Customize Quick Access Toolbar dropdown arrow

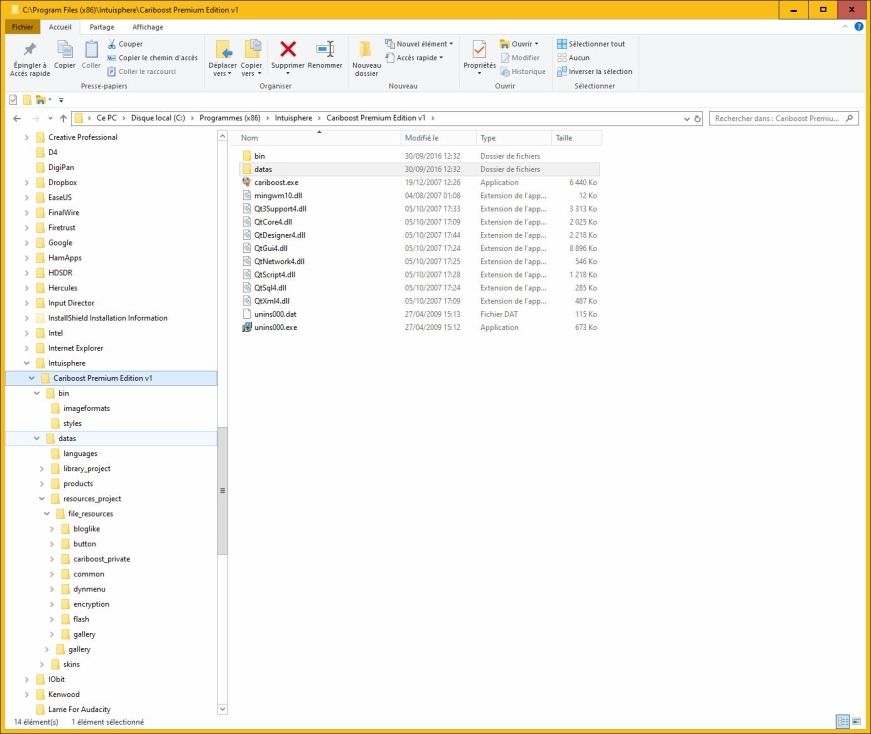click(61, 100)
